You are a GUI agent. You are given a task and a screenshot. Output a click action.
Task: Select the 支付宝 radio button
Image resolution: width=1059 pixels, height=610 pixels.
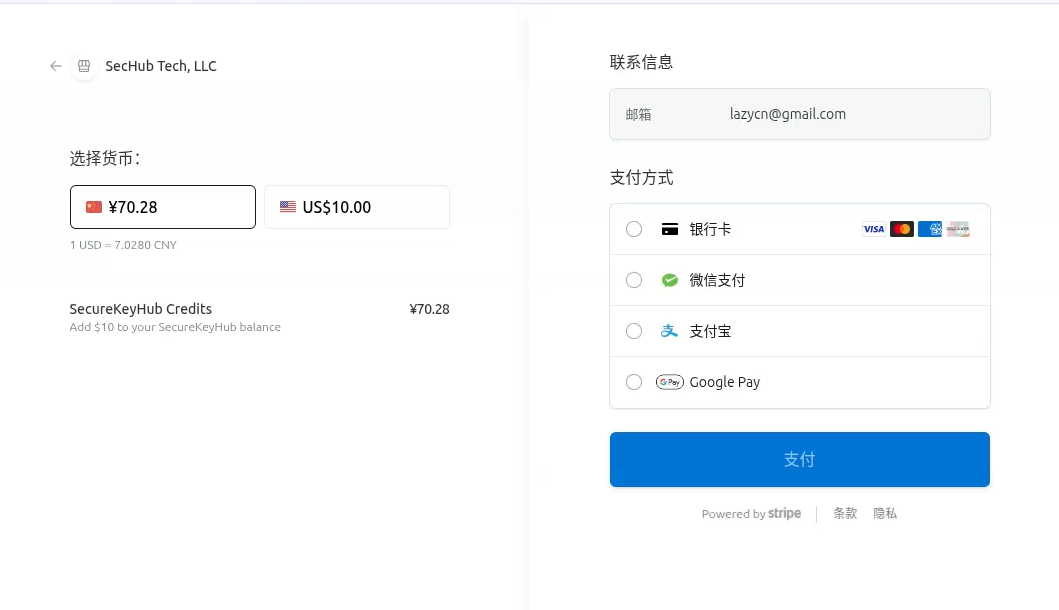634,331
